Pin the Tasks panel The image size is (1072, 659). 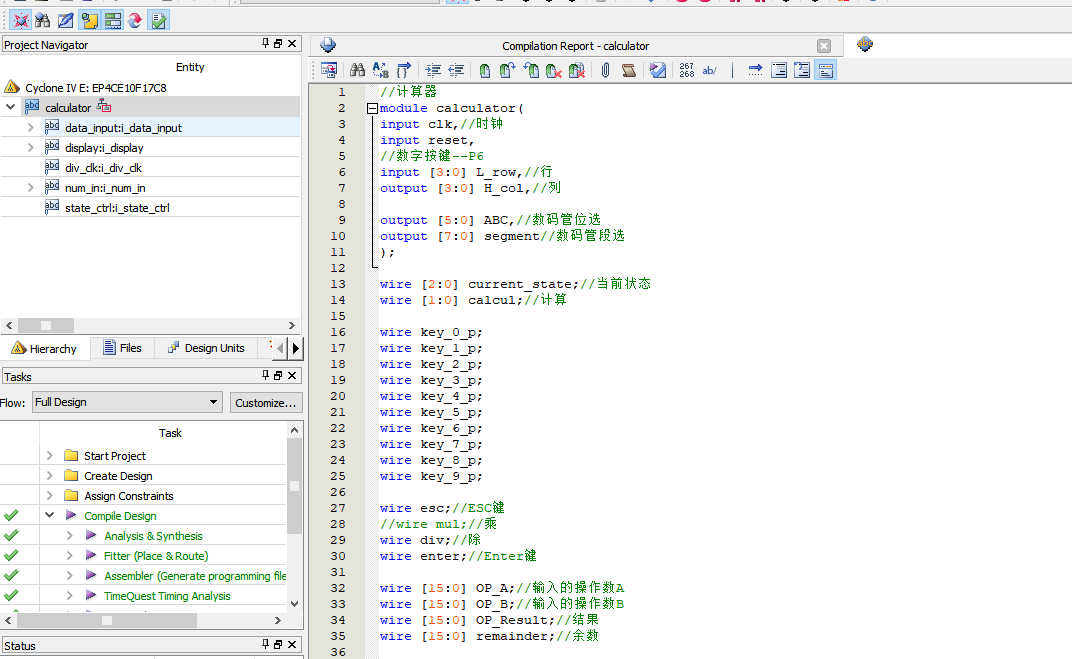pos(266,375)
